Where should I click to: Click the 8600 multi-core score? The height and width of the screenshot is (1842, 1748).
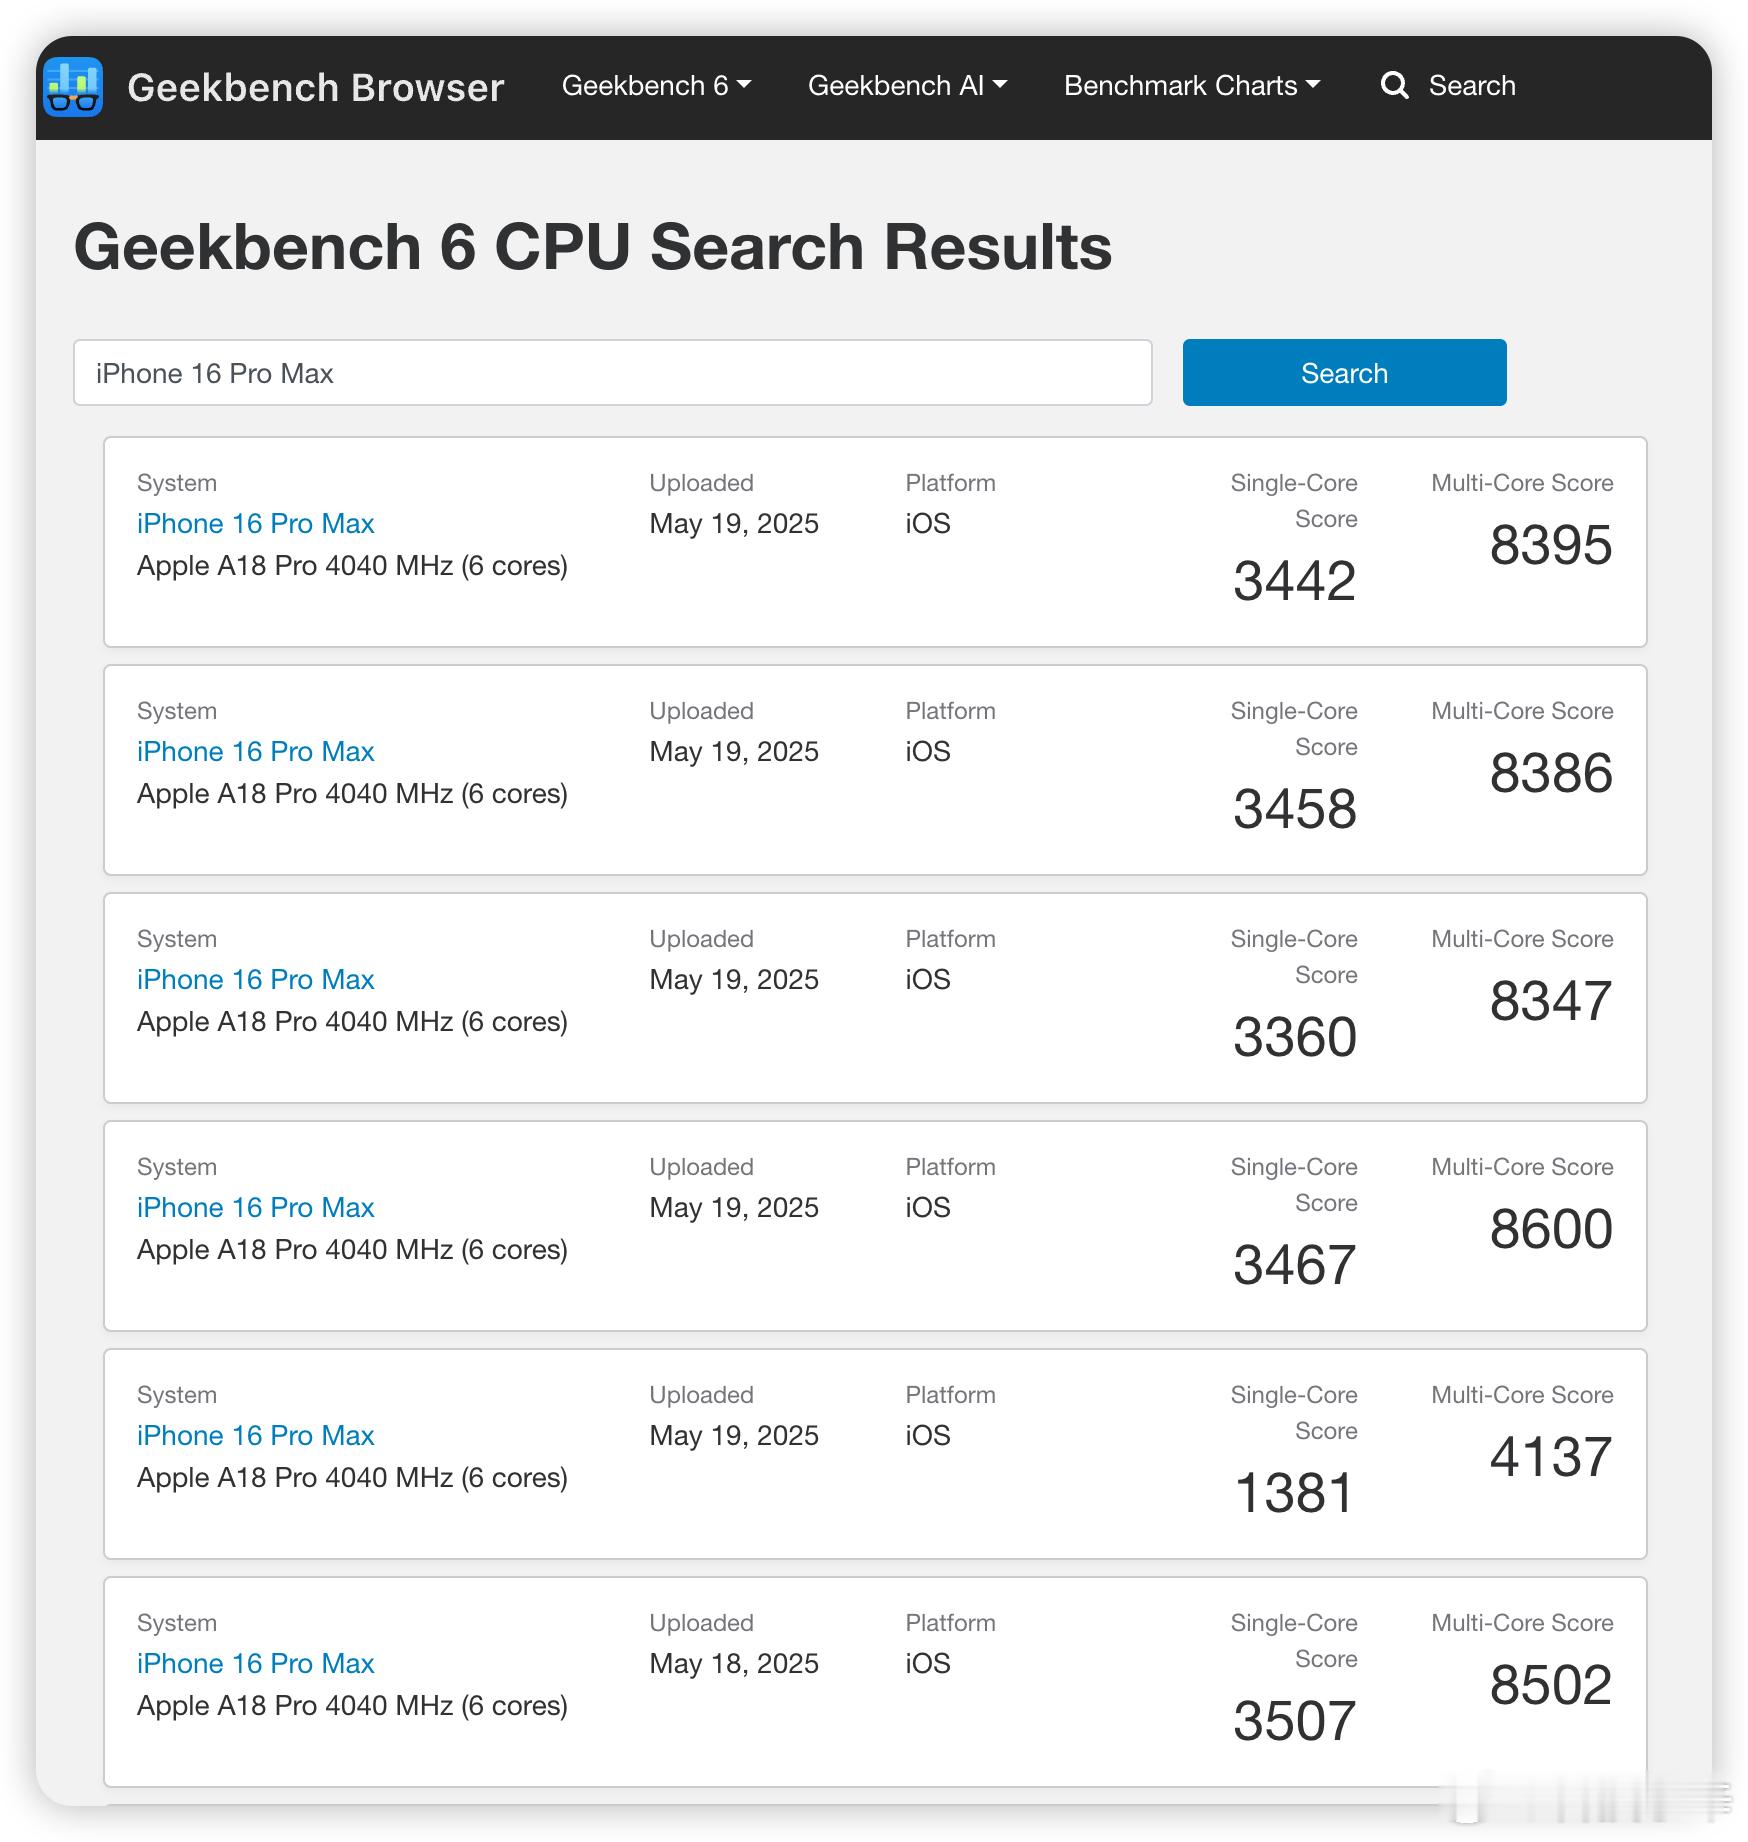pyautogui.click(x=1551, y=1229)
